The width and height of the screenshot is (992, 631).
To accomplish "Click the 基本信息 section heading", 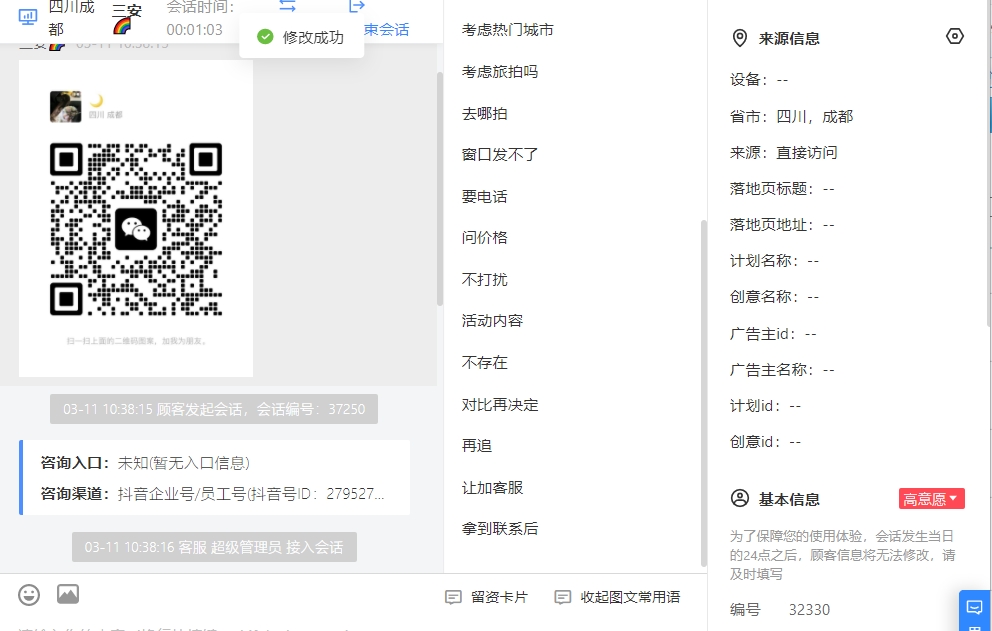I will 789,499.
